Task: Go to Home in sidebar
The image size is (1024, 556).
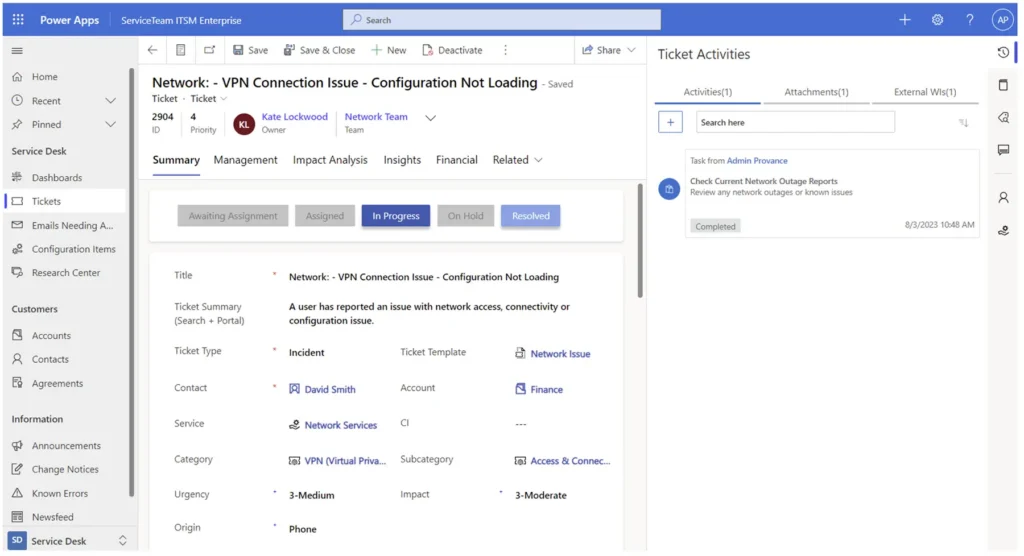Action: click(x=44, y=76)
